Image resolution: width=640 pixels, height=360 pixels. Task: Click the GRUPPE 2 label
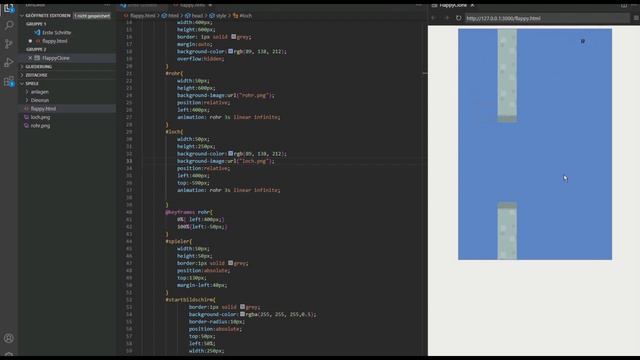[x=36, y=49]
